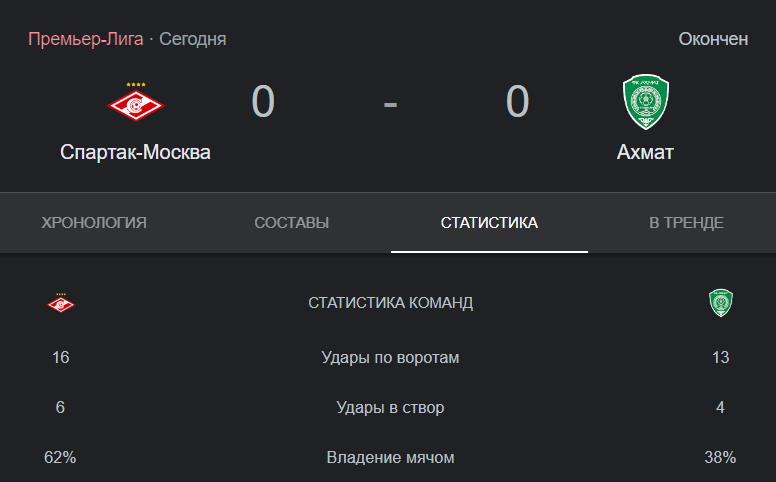This screenshot has width=776, height=482.
Task: Click small Akhmat crest in statistics header
Action: click(x=721, y=302)
